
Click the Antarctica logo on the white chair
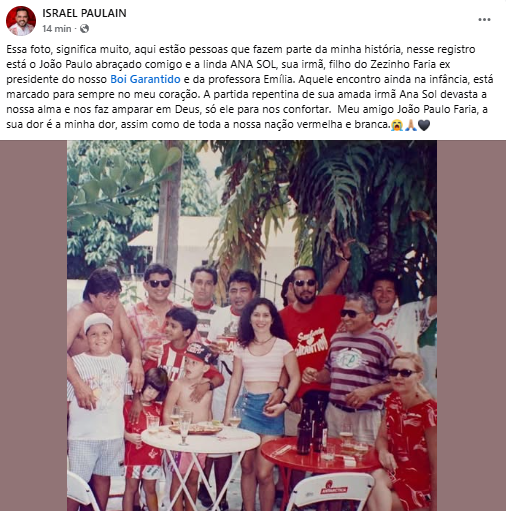(334, 490)
